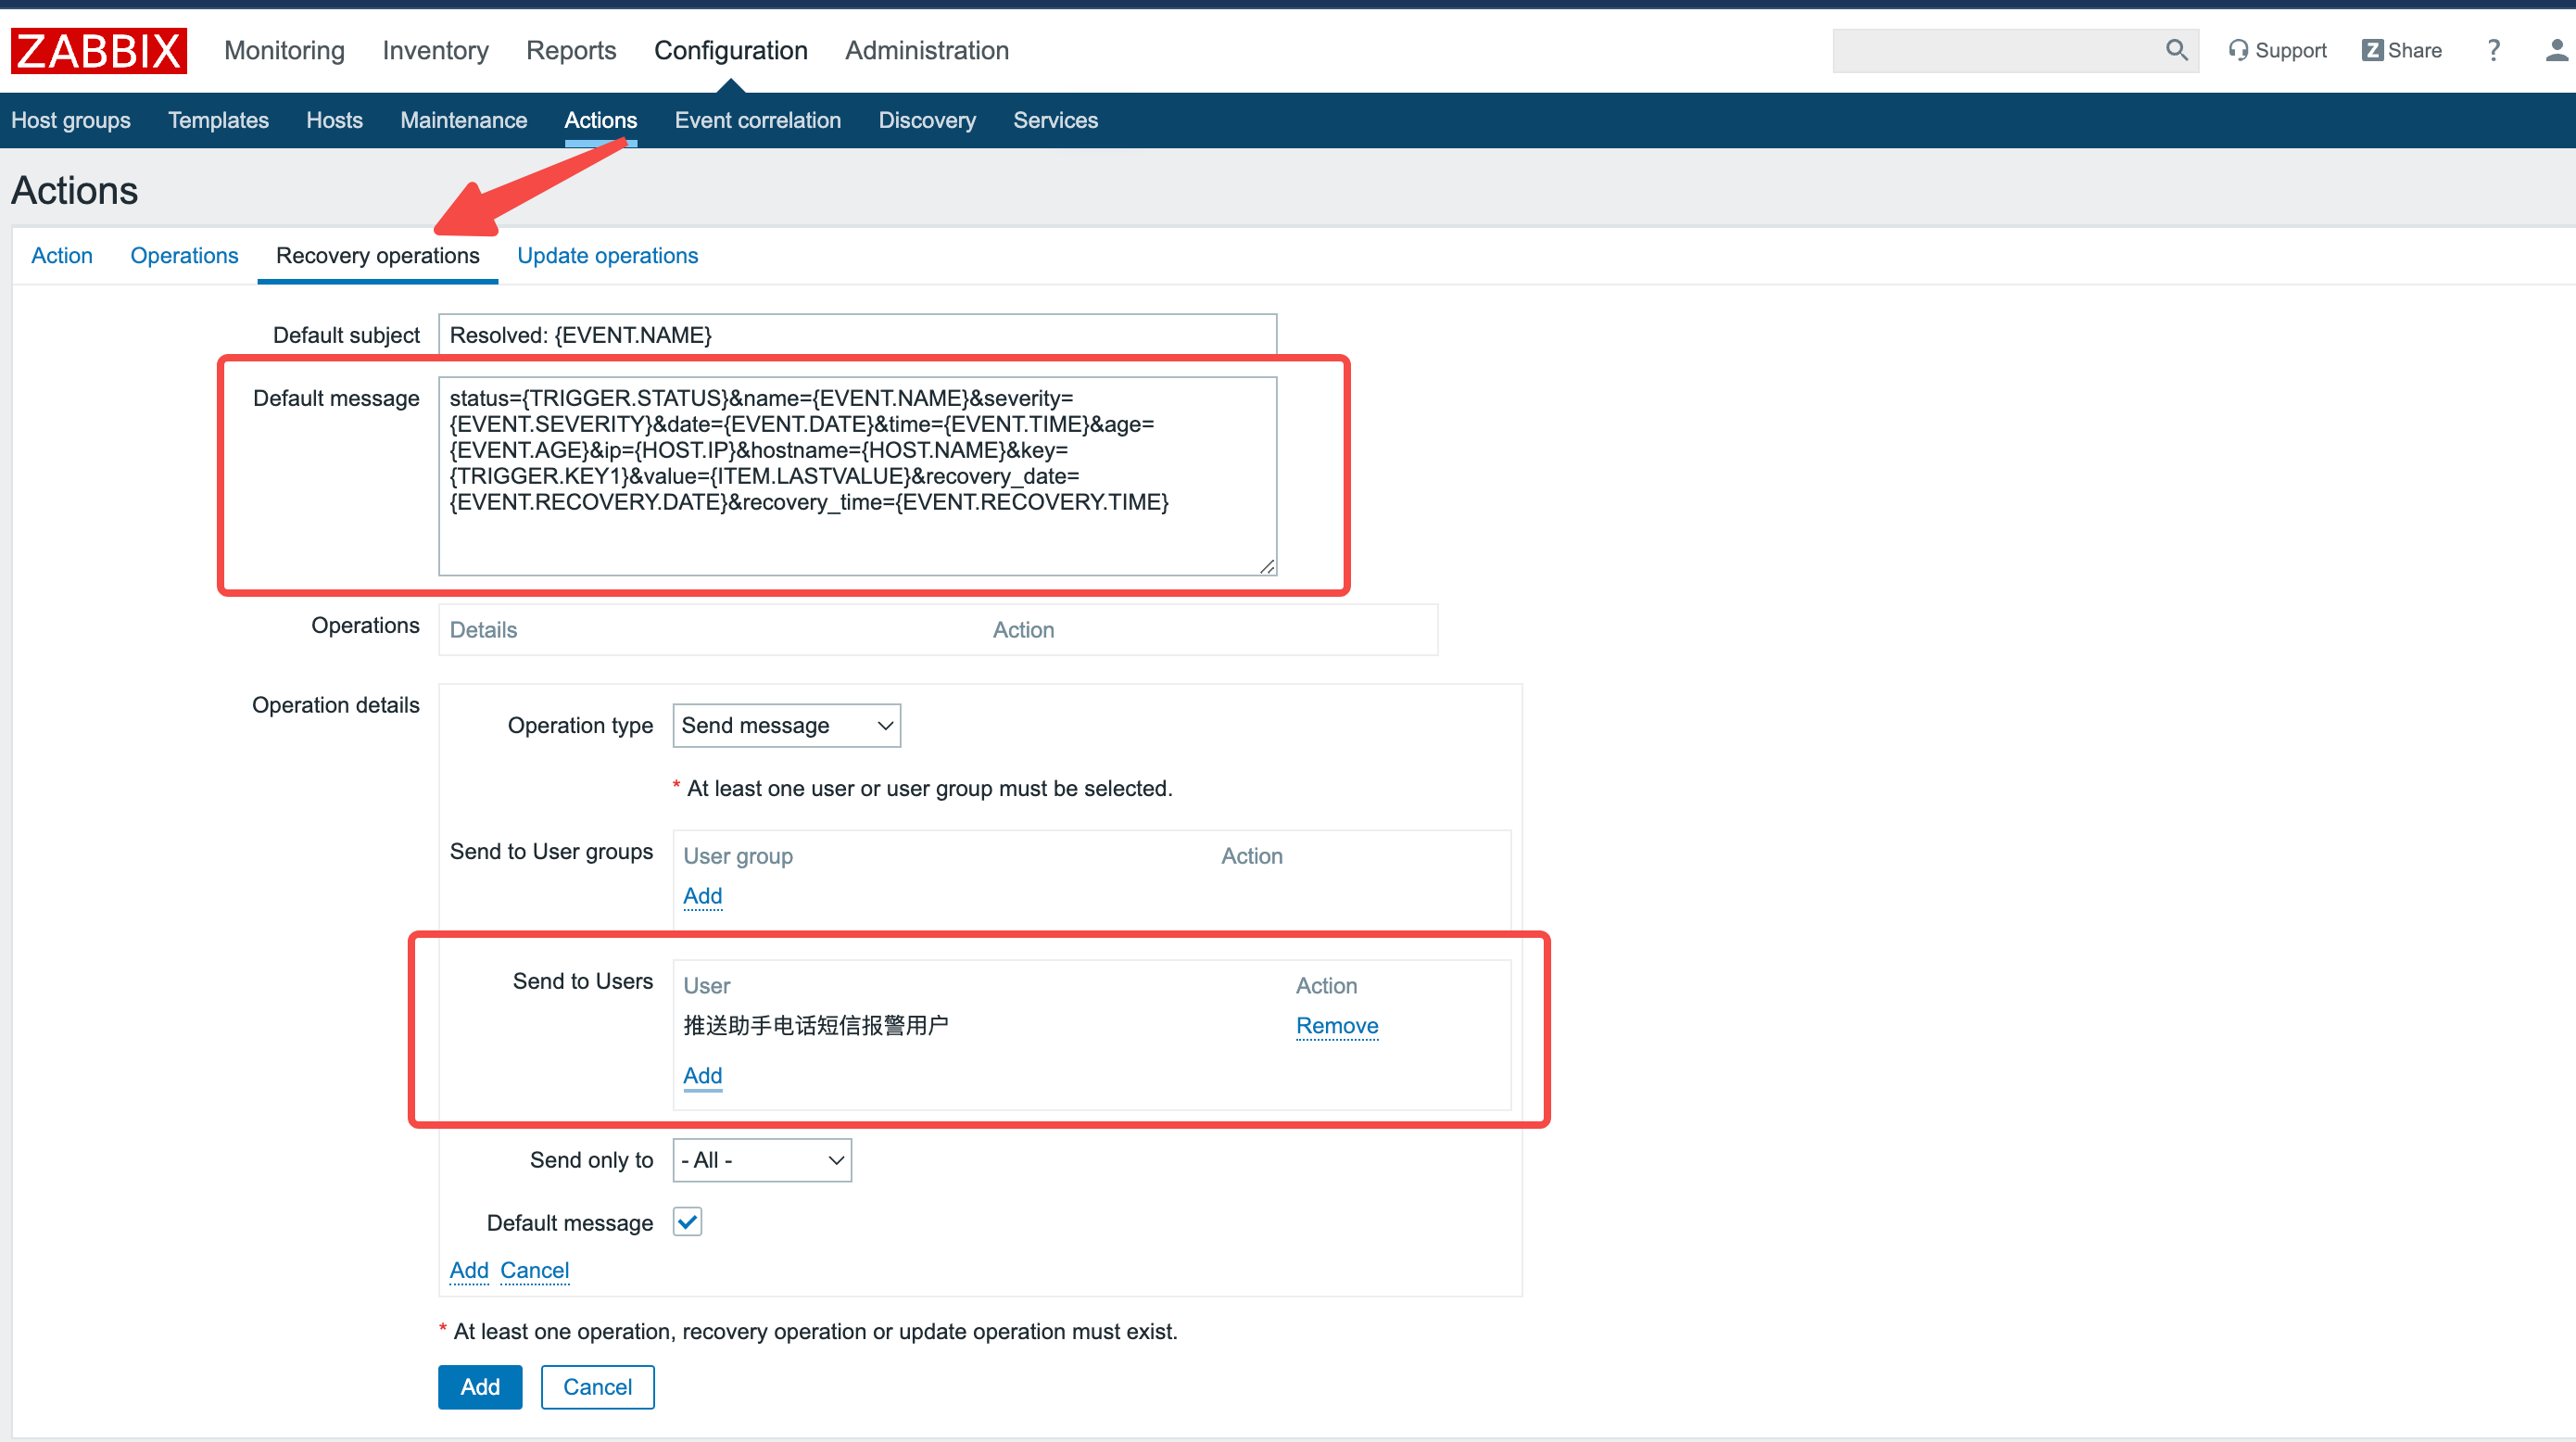Go to Maintenance submenu

(463, 120)
